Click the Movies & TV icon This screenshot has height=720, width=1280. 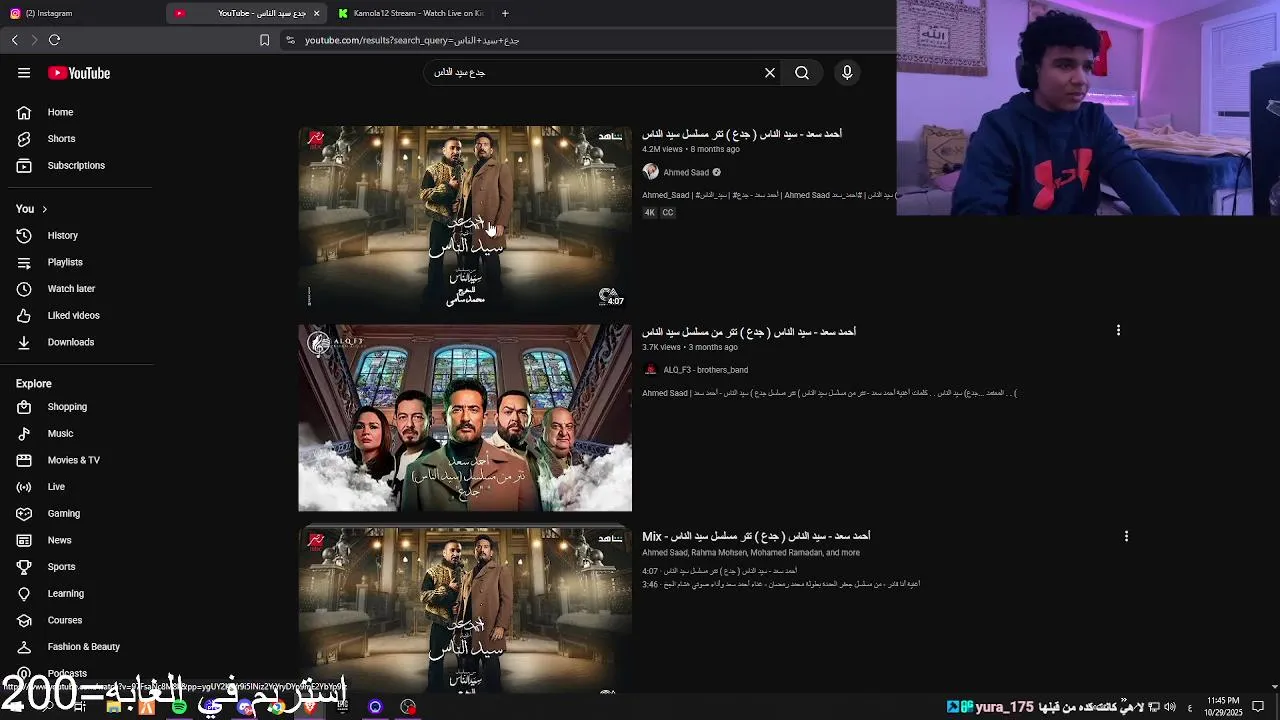(x=24, y=460)
